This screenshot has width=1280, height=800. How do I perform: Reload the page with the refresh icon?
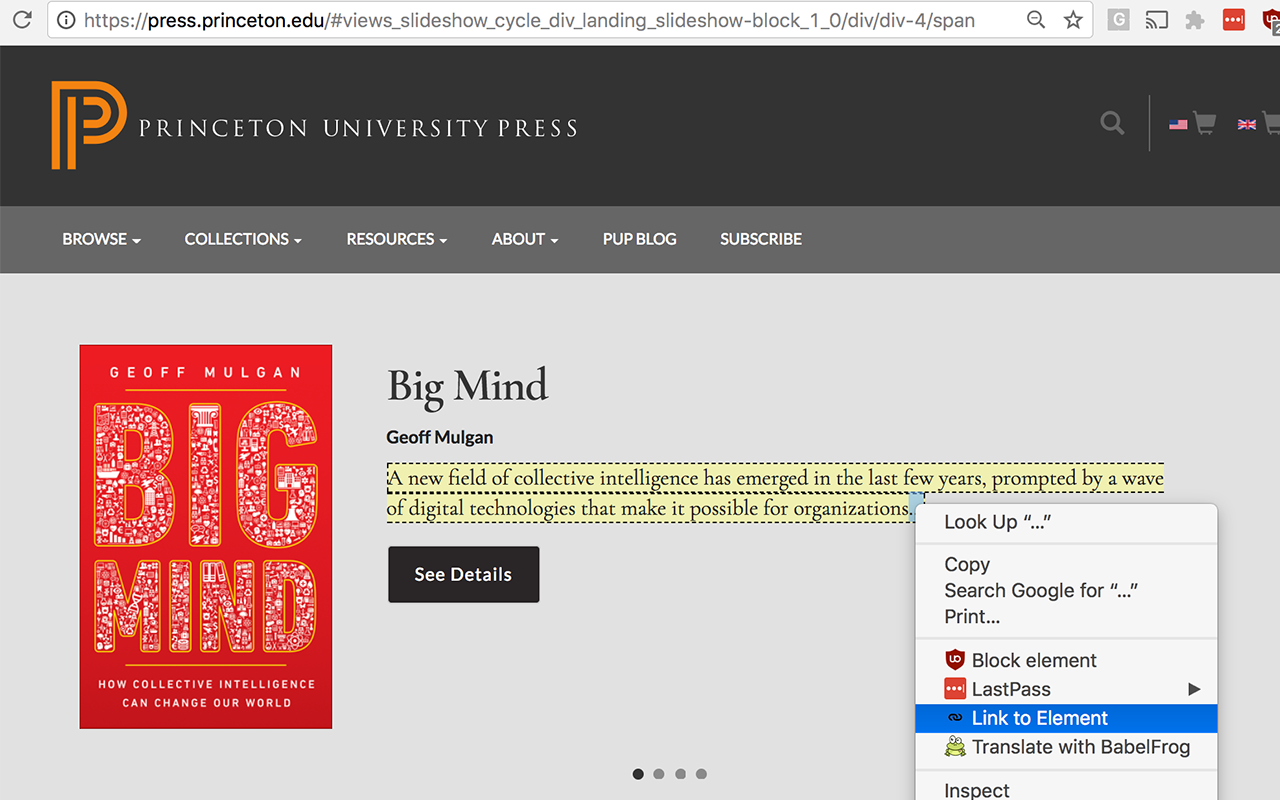[x=21, y=19]
